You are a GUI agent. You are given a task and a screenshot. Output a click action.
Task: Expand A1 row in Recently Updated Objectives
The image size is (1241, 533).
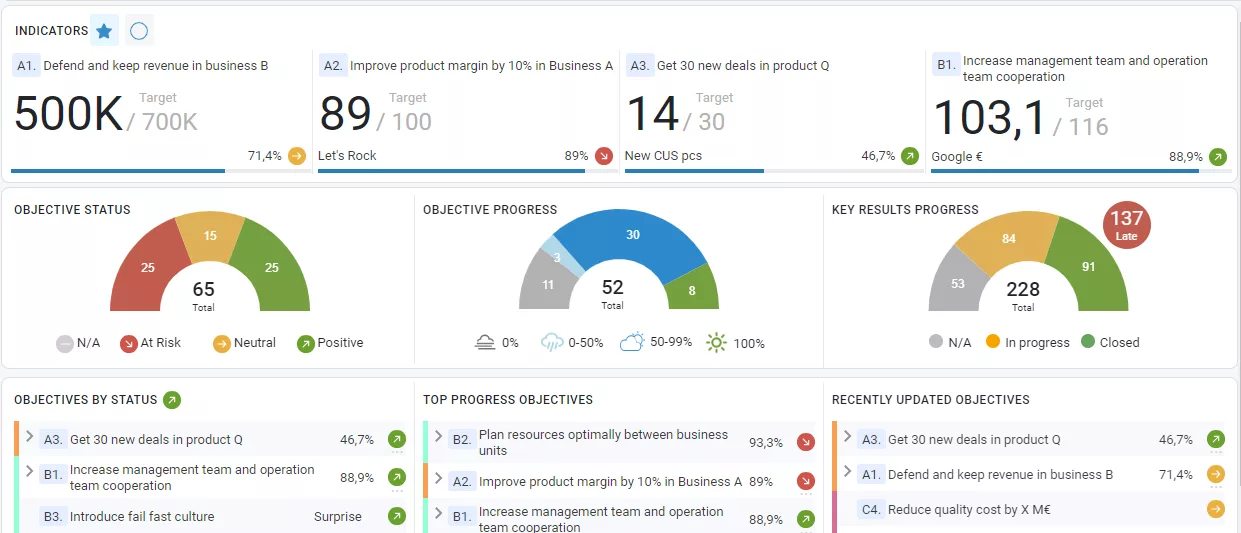click(848, 472)
